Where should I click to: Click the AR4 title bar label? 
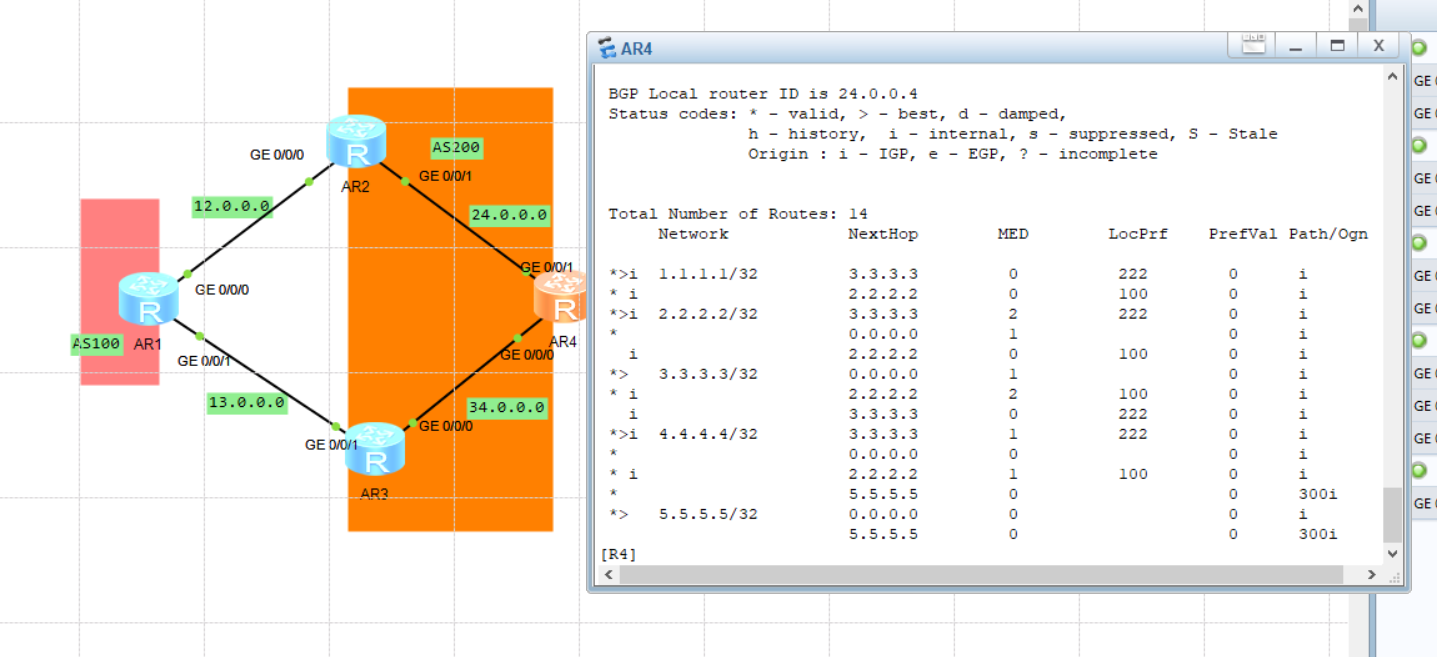click(638, 46)
